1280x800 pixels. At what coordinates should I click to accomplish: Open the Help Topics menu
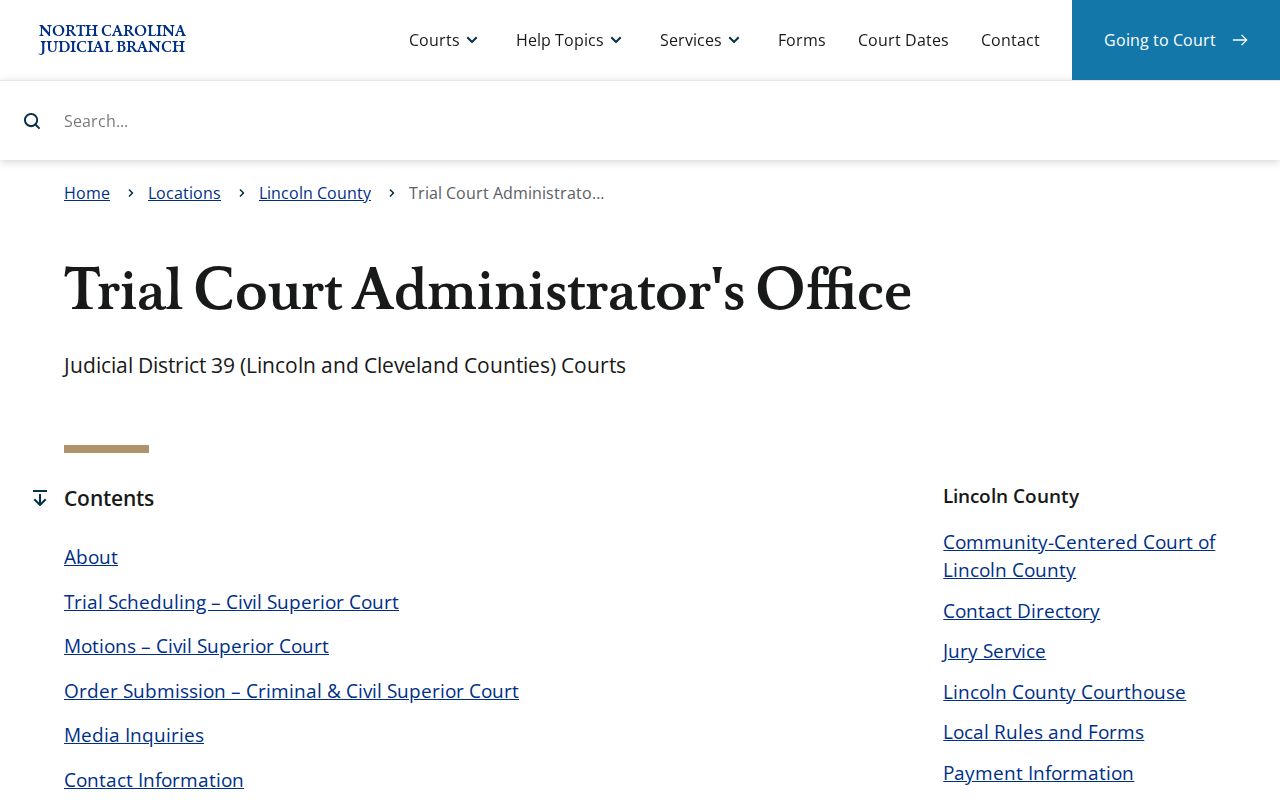click(x=570, y=40)
